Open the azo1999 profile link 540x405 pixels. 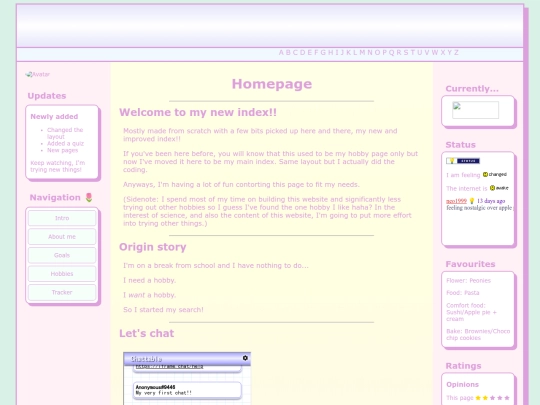pyautogui.click(x=456, y=201)
